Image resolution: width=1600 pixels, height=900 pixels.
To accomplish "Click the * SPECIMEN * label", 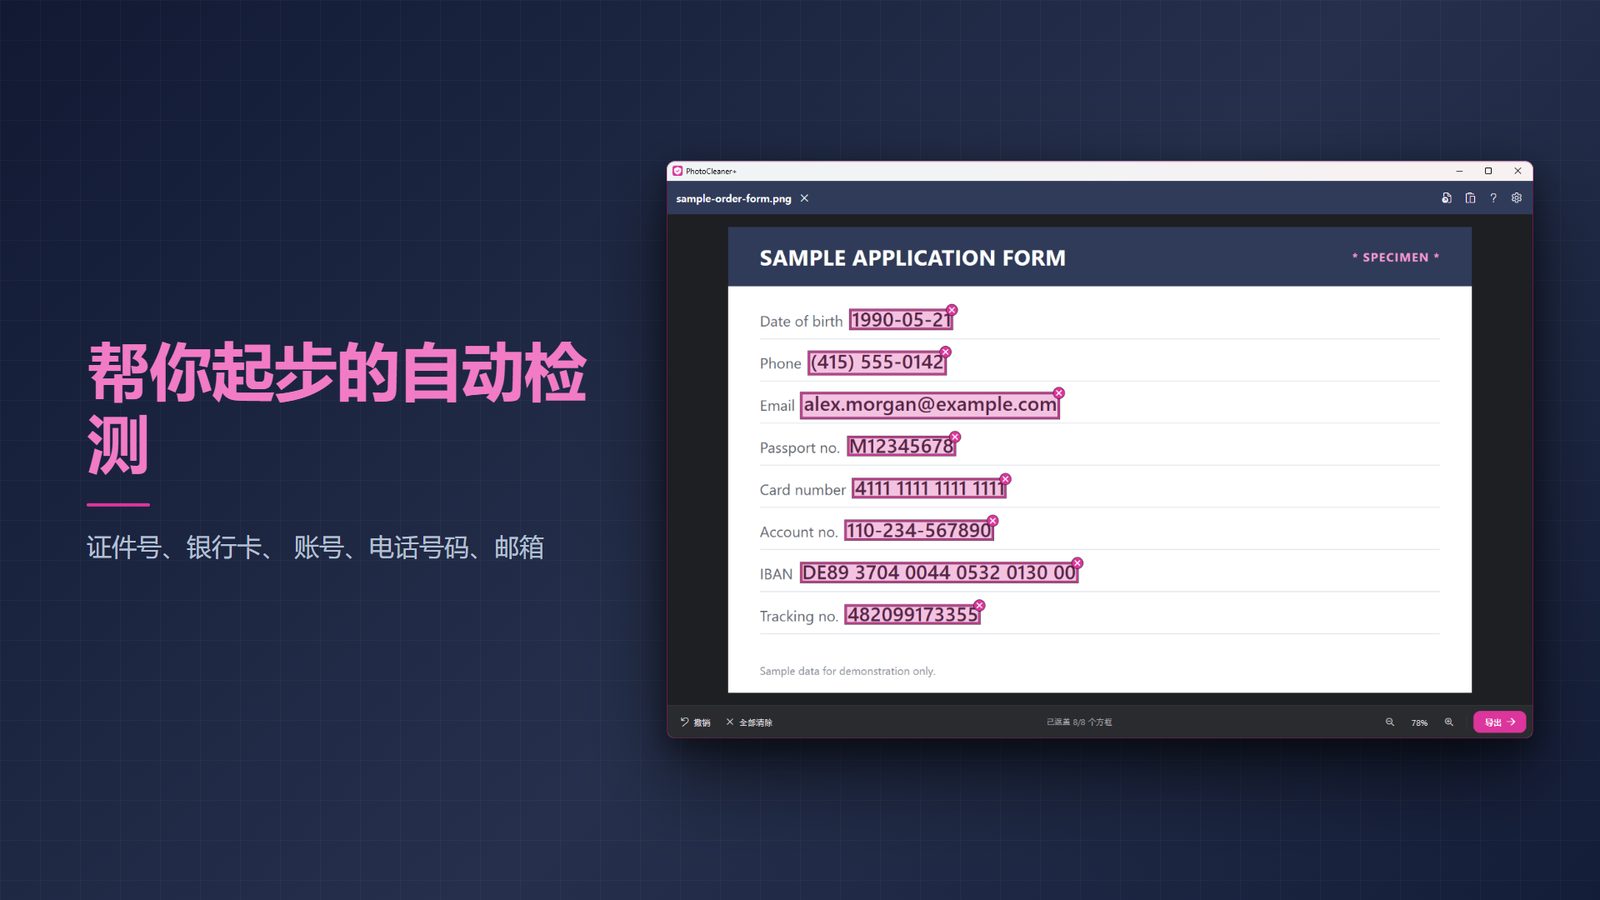I will click(1396, 257).
